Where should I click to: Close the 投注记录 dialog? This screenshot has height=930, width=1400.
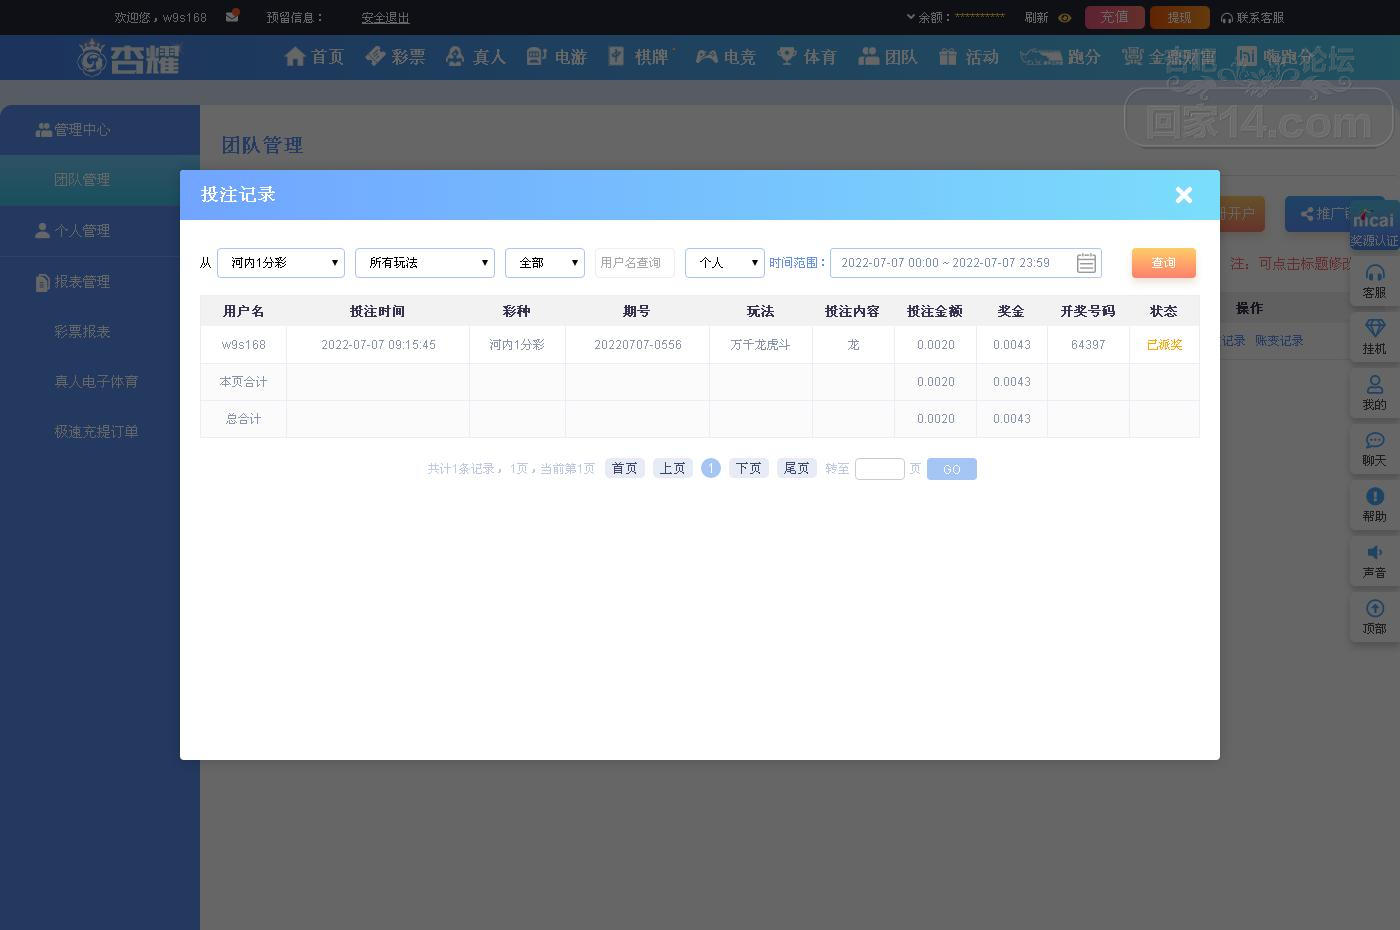pos(1184,195)
